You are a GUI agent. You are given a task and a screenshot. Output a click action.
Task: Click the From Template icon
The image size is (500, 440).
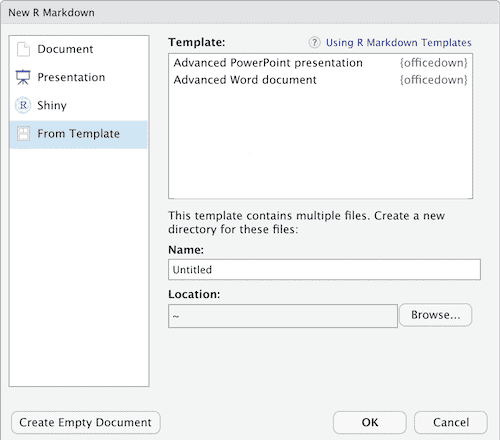click(23, 134)
